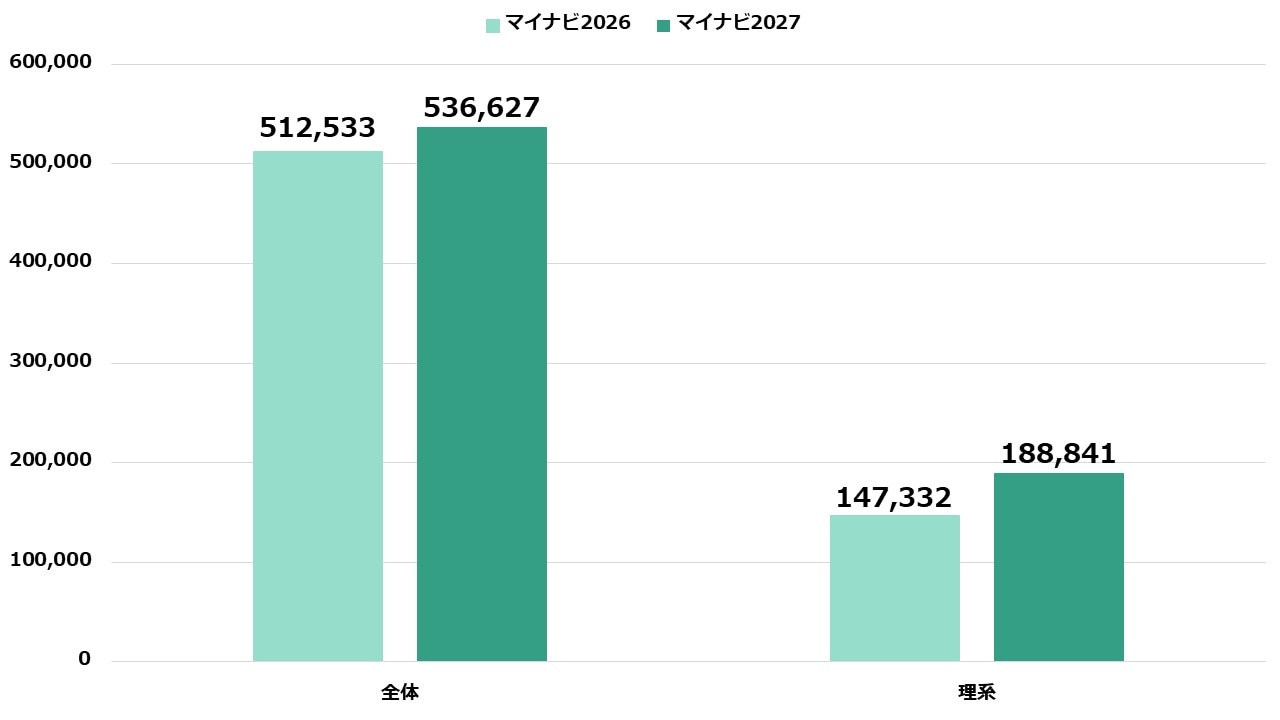Click the 512,533 data label

pyautogui.click(x=318, y=128)
